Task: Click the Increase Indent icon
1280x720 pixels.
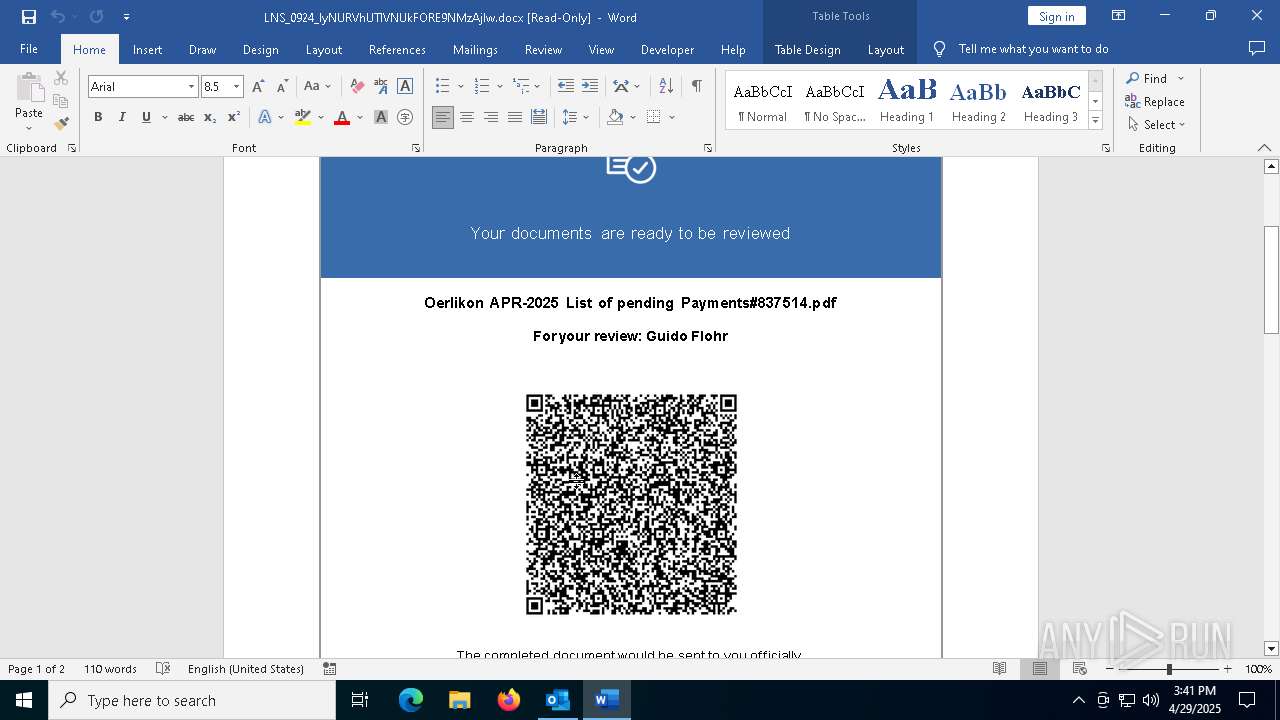Action: (590, 87)
